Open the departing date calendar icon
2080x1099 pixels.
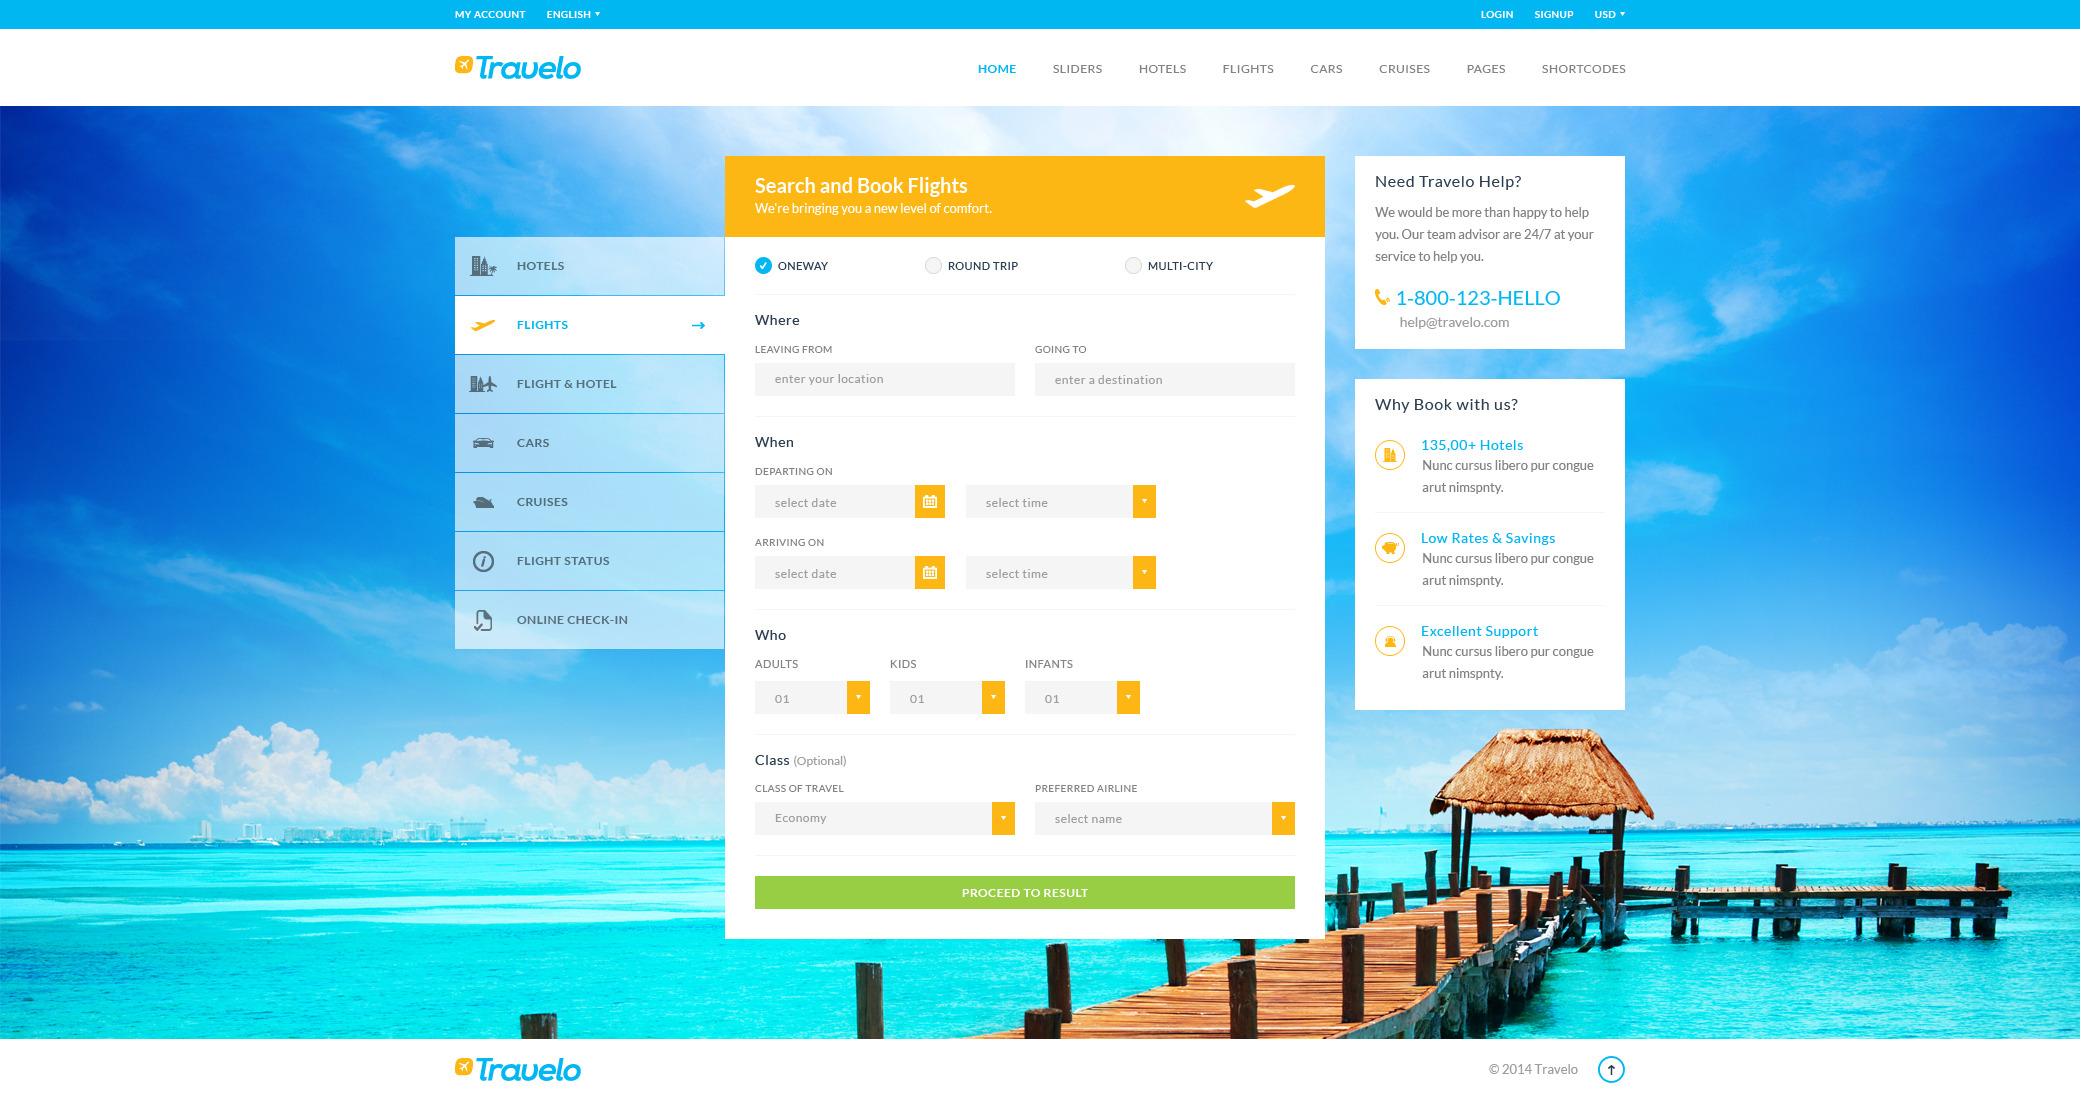[x=930, y=501]
